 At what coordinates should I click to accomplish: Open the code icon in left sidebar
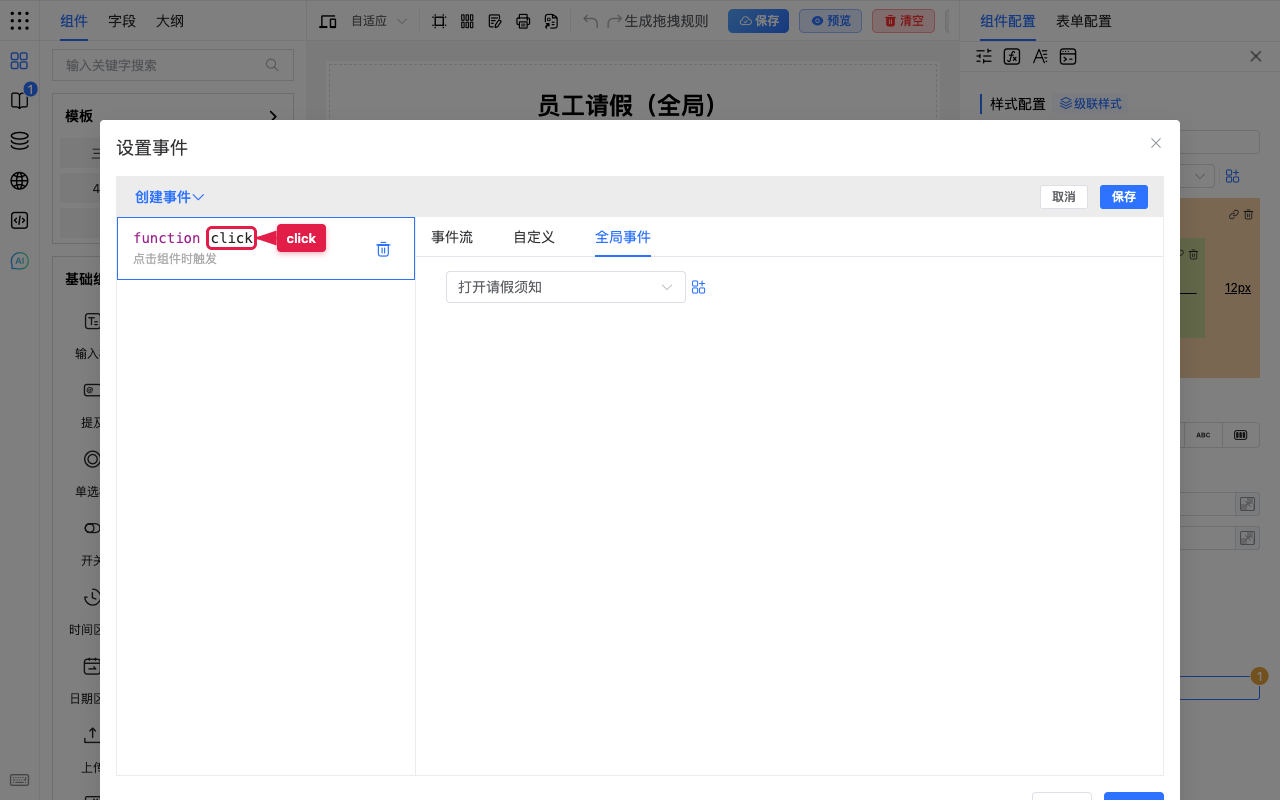(x=19, y=221)
